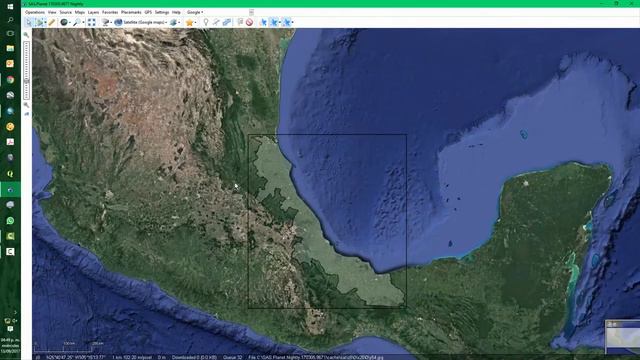The height and width of the screenshot is (360, 640).
Task: Click the minimap thumbnail in bottom-right corner
Action: (623, 337)
